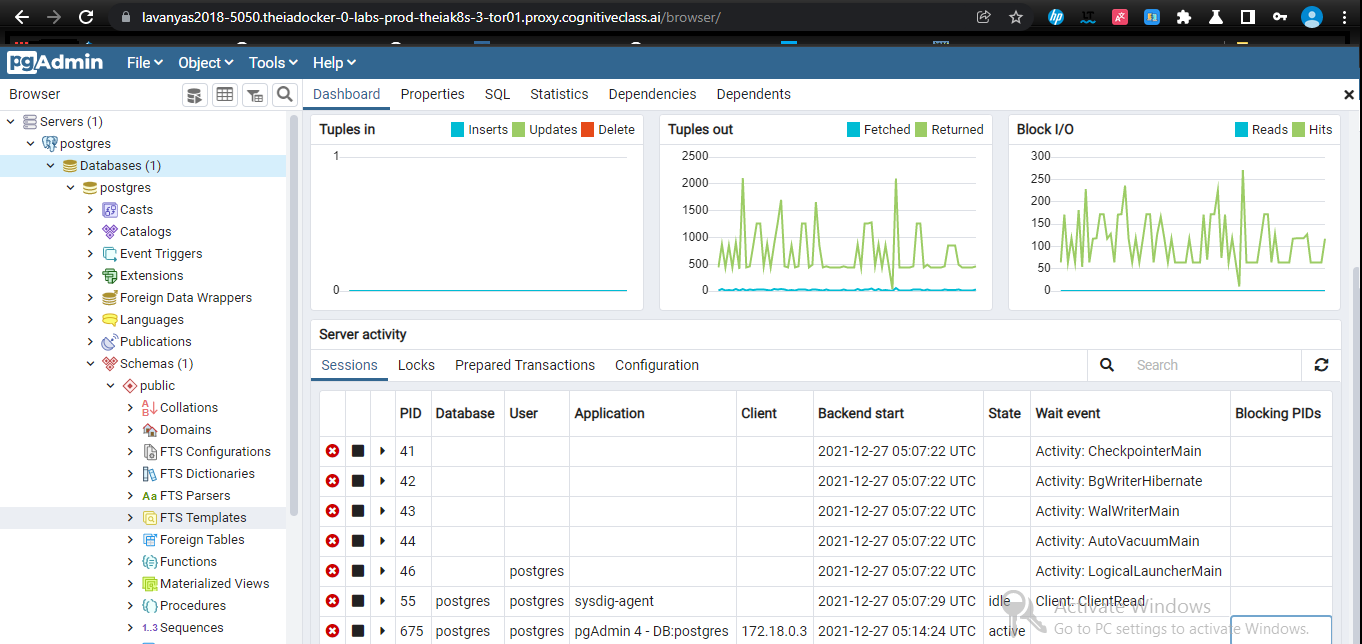This screenshot has height=644, width=1362.
Task: Terminate session PID 675 with the red stop icon
Action: coord(332,631)
